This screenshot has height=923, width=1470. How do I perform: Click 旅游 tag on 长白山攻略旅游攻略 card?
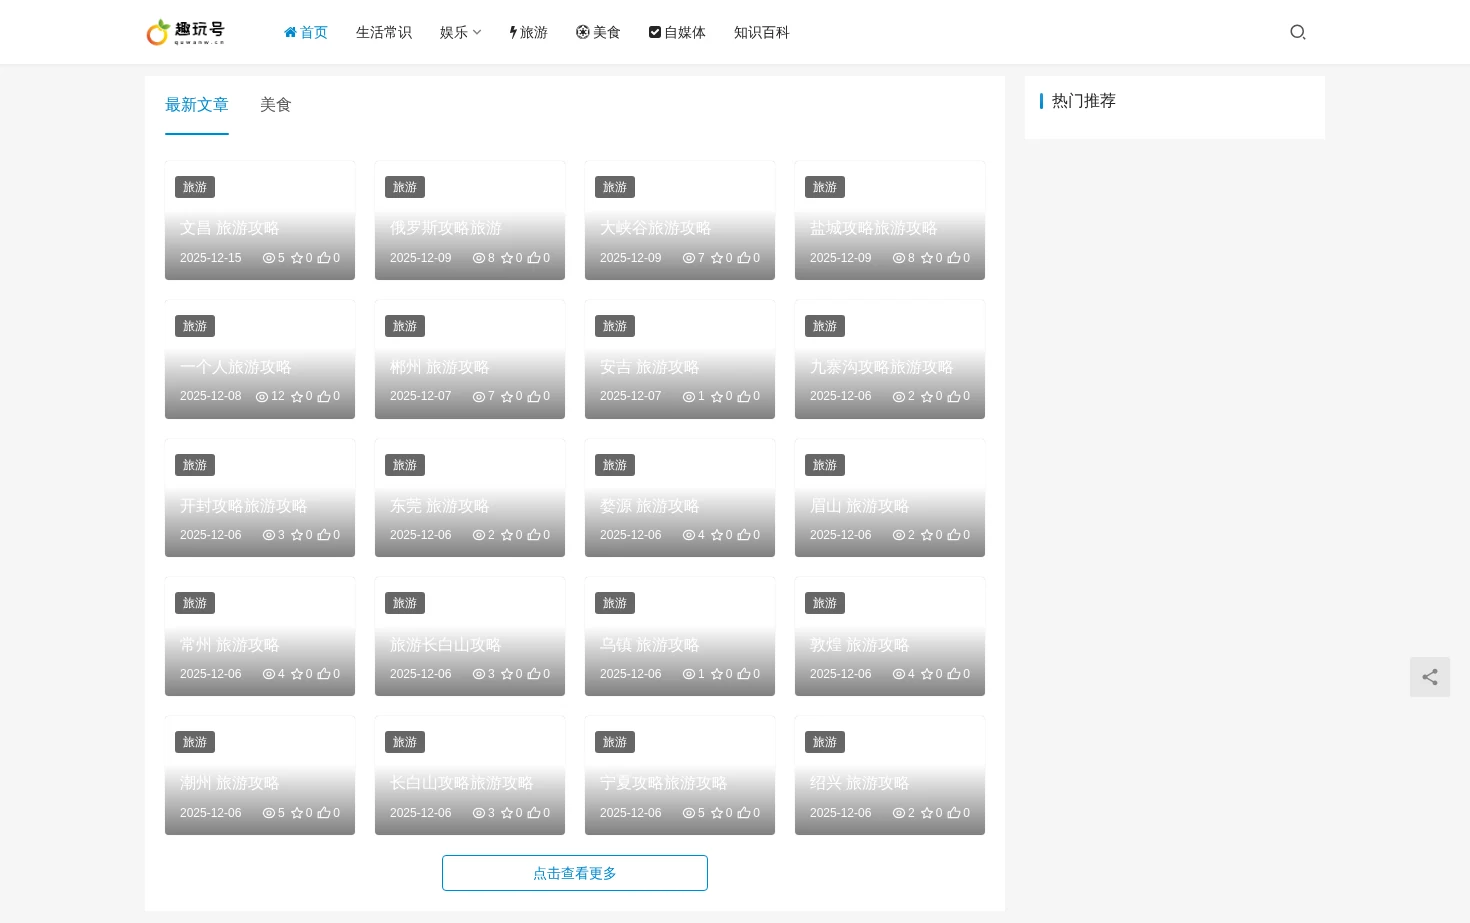pyautogui.click(x=405, y=742)
